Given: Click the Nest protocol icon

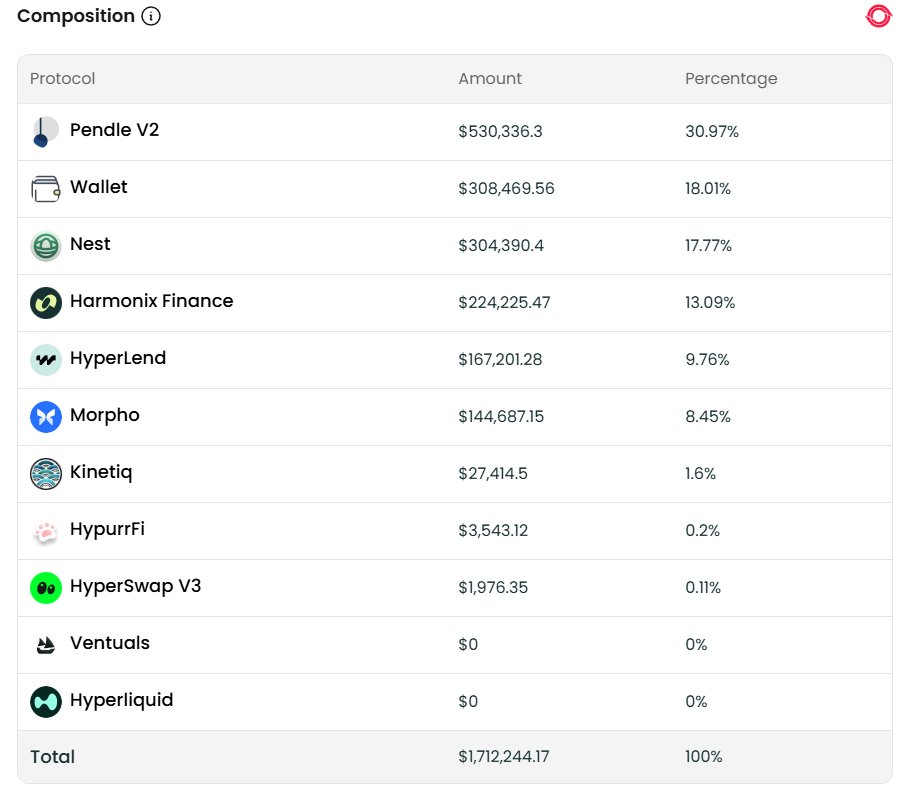Looking at the screenshot, I should click(x=45, y=246).
